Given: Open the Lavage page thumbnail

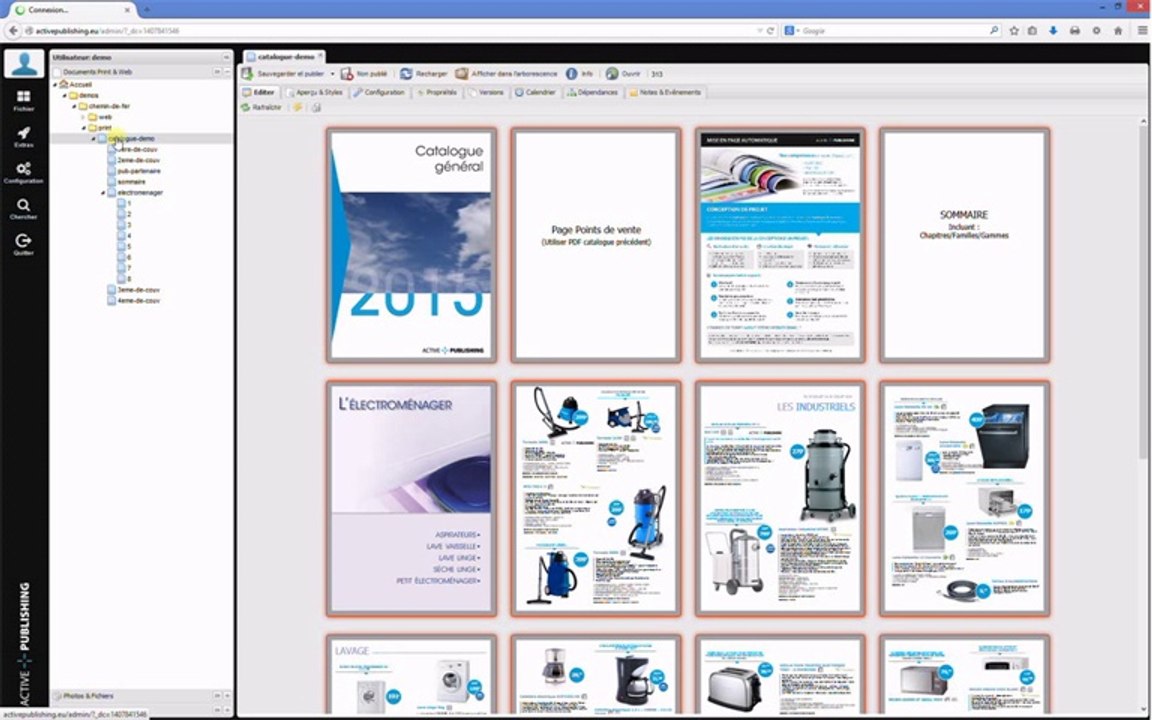Looking at the screenshot, I should coord(411,674).
